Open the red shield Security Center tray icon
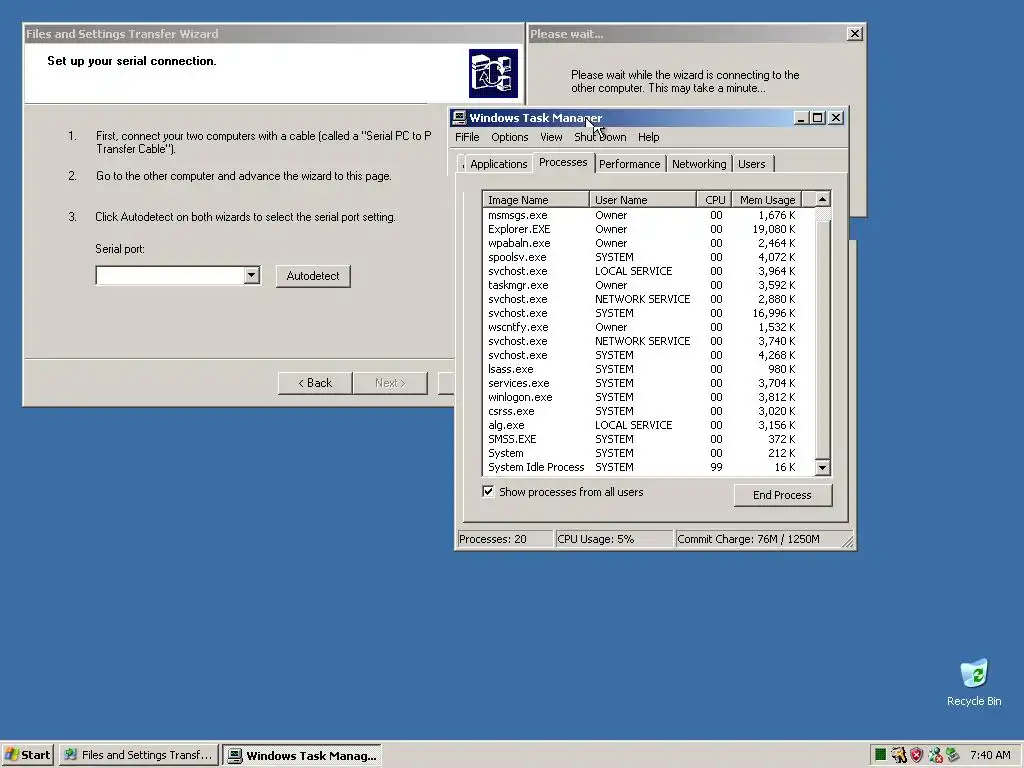Viewport: 1024px width, 768px height. [x=917, y=755]
